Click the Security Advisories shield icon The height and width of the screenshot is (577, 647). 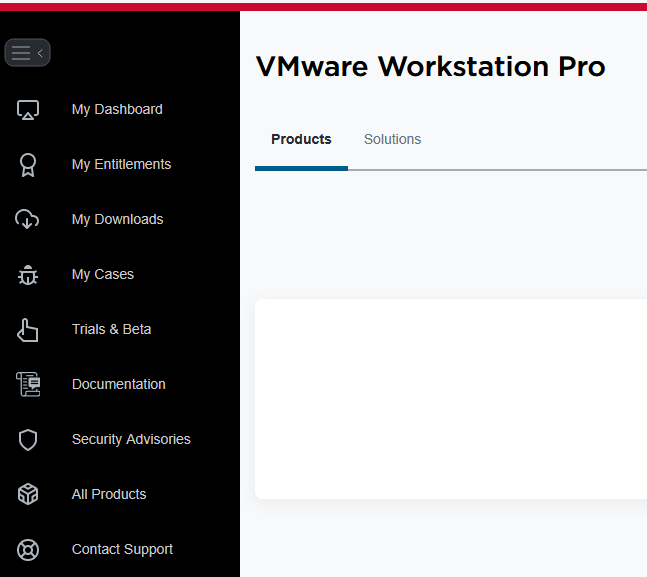click(28, 440)
